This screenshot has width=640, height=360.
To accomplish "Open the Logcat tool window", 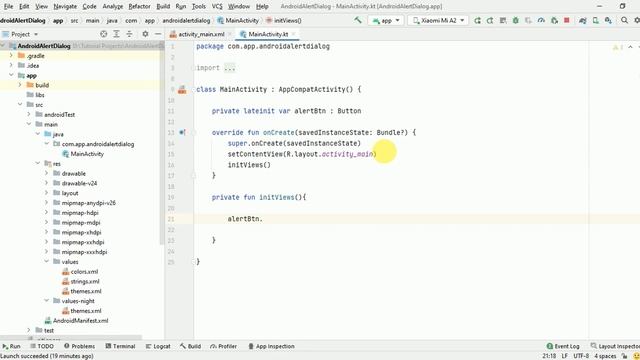I will (x=158, y=346).
